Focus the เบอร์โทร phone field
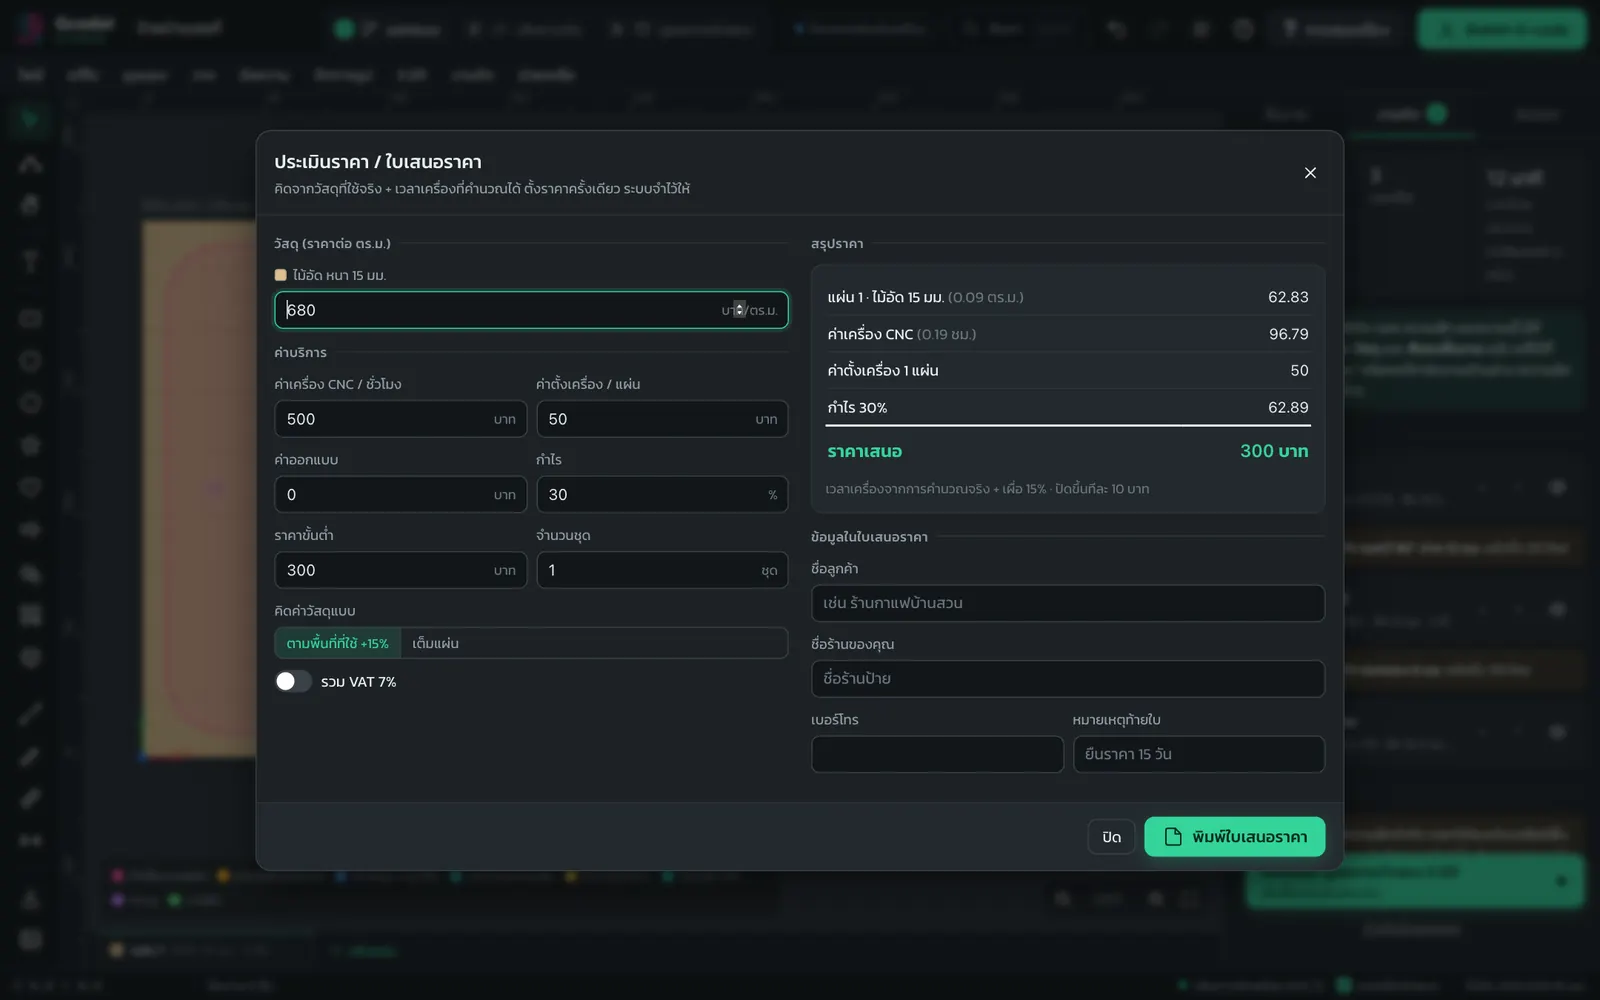The height and width of the screenshot is (1000, 1600). (937, 754)
